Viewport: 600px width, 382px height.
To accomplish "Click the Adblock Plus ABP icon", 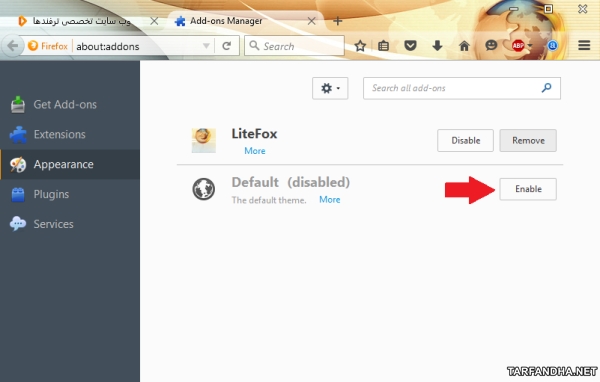I will (518, 46).
